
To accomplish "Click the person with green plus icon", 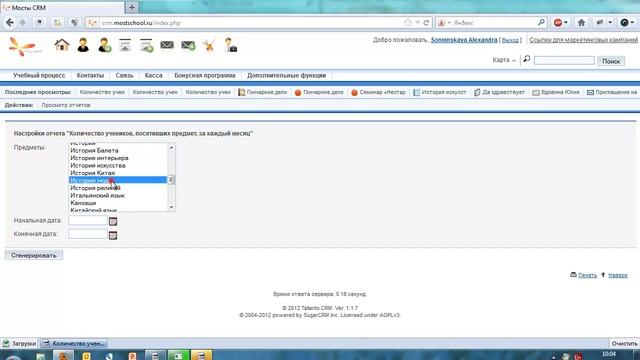I will 104,45.
